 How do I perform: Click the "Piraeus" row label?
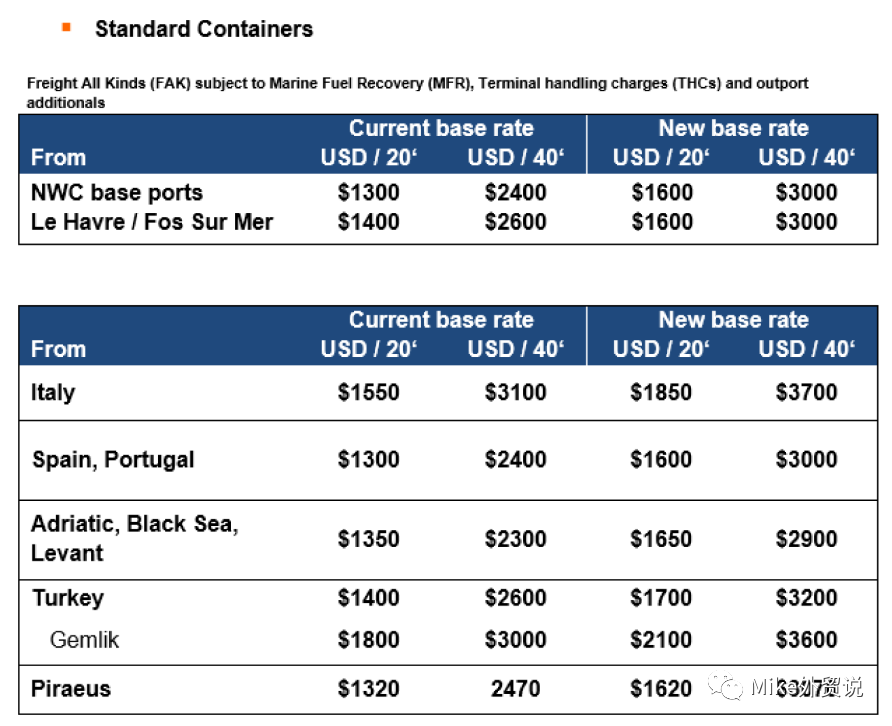(x=71, y=688)
